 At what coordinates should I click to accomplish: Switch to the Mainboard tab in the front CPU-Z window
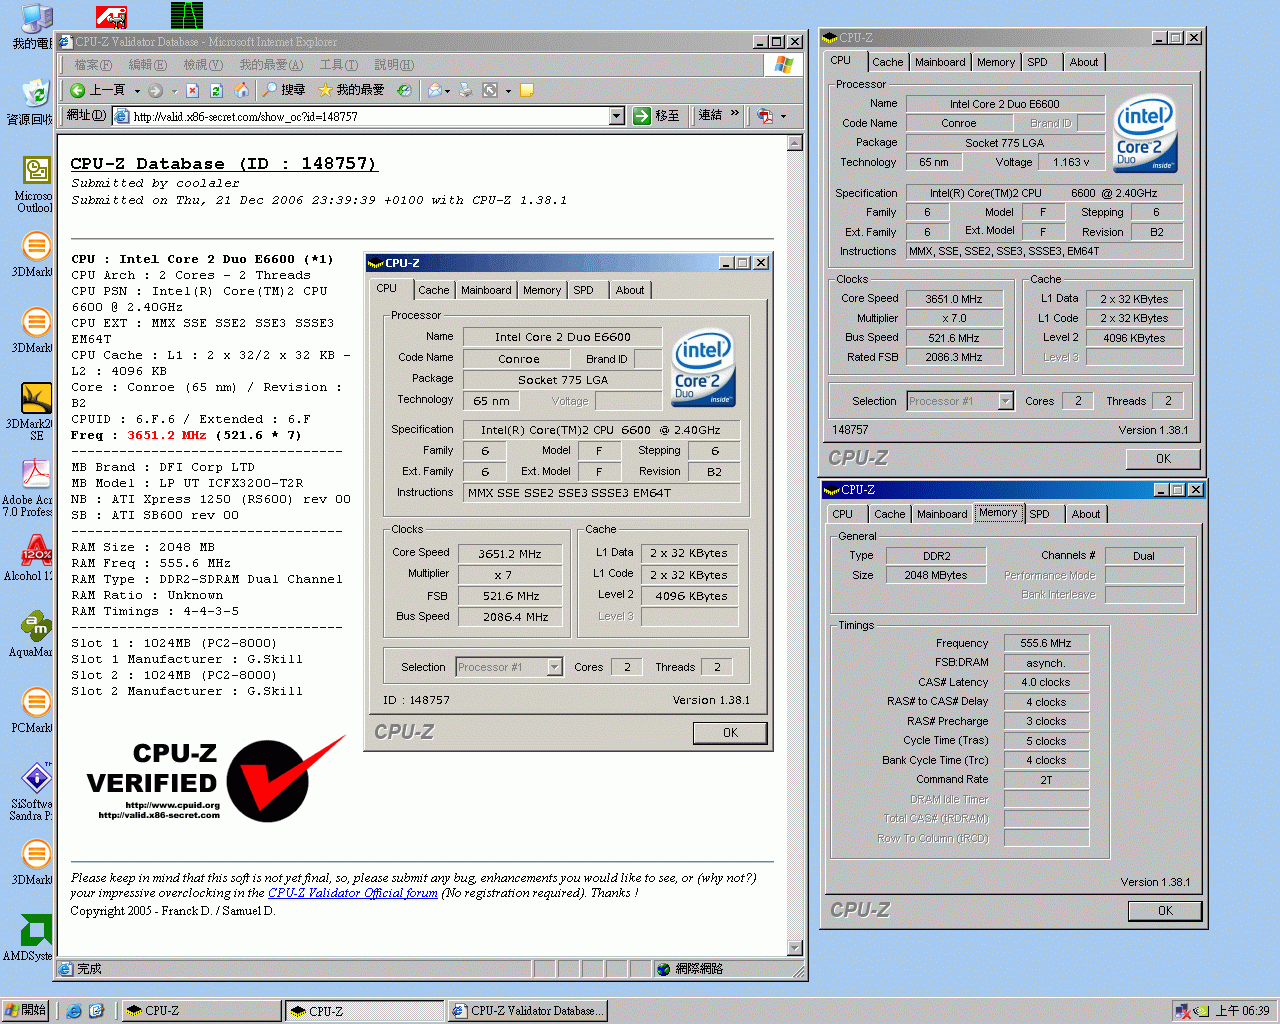[x=486, y=290]
